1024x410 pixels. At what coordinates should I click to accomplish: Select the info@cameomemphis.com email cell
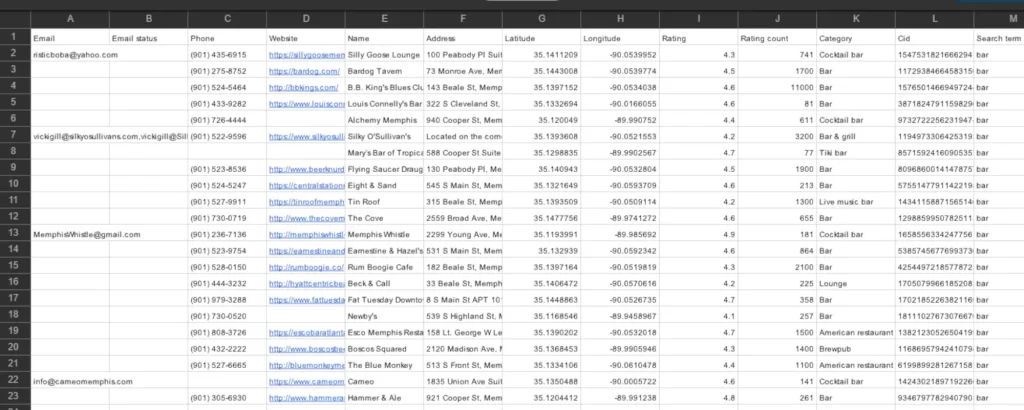[x=70, y=381]
